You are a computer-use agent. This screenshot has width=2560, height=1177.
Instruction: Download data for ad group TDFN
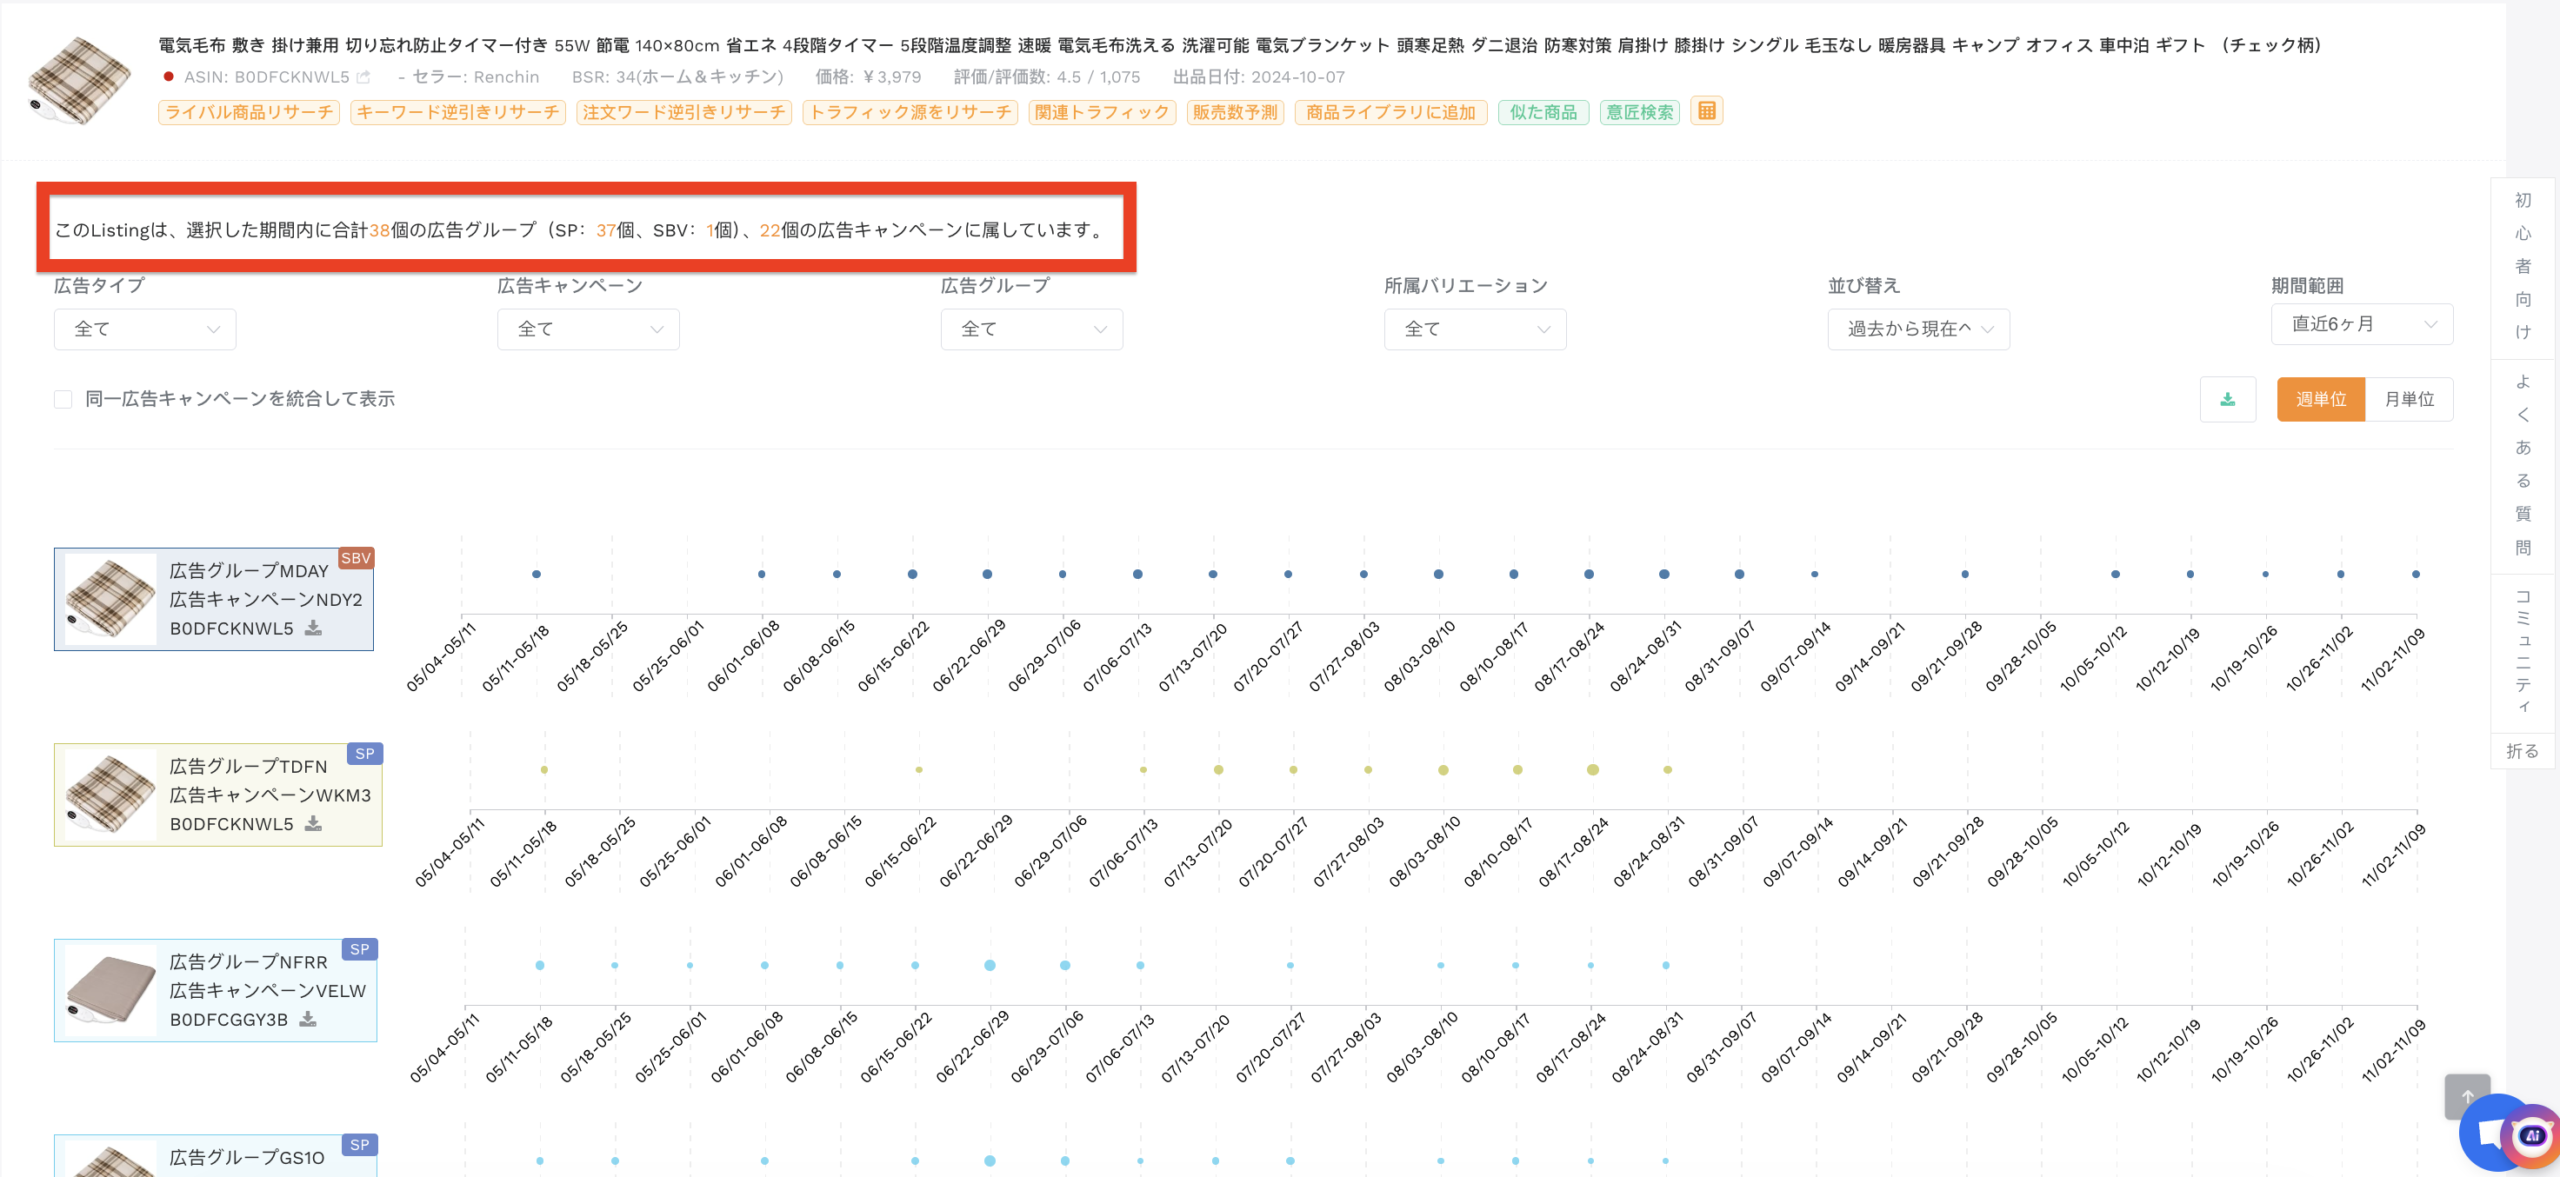click(x=313, y=824)
